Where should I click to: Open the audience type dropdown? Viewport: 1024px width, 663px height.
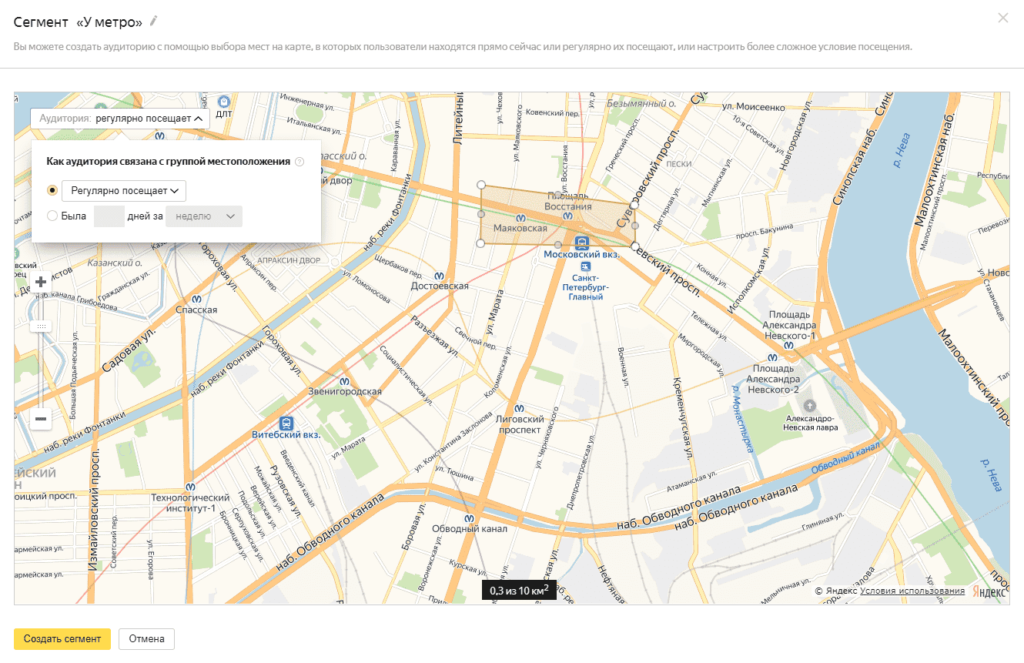click(x=120, y=118)
